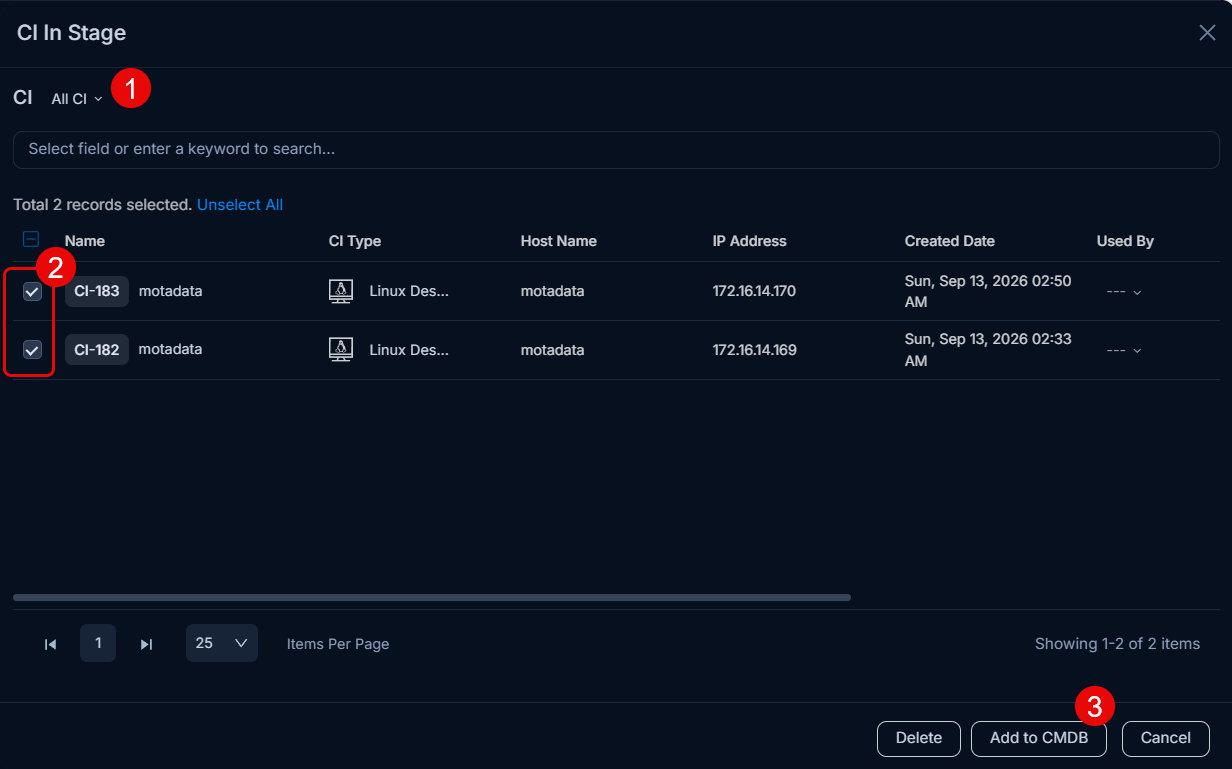Image resolution: width=1232 pixels, height=769 pixels.
Task: Click the 02:50 AM created date cell
Action: [988, 291]
